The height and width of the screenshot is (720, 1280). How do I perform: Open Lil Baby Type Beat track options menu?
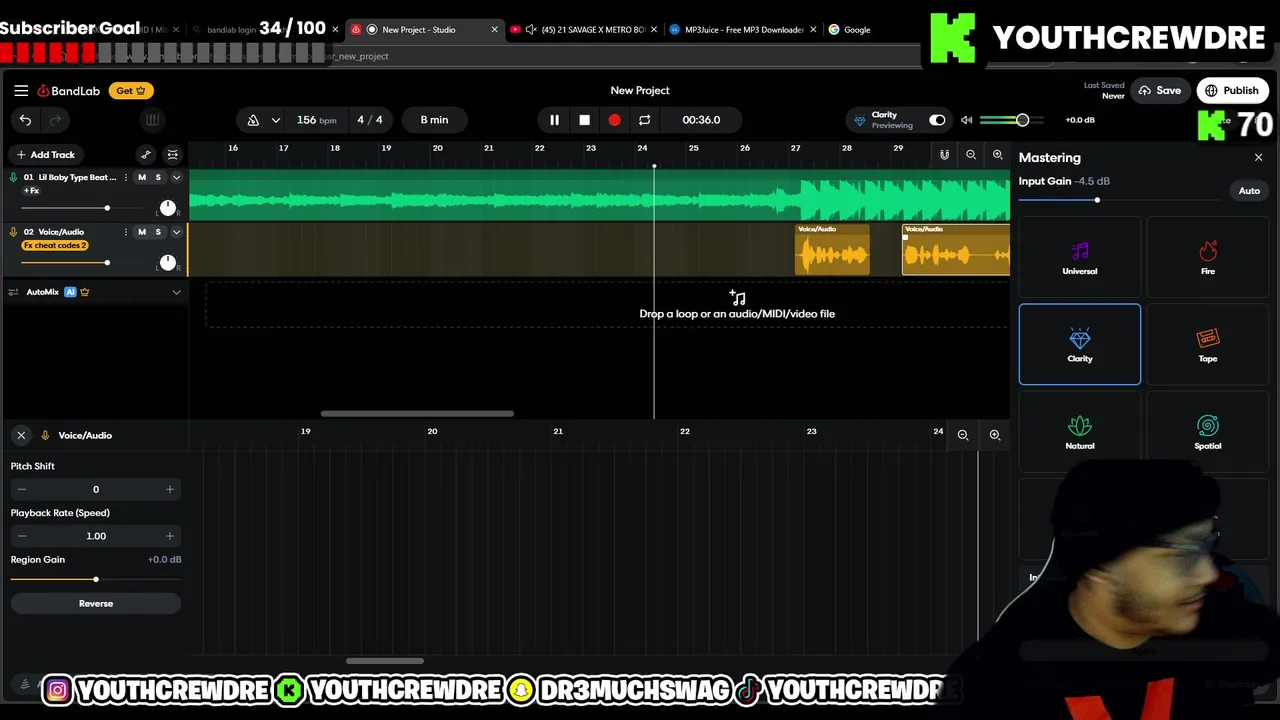tap(126, 178)
